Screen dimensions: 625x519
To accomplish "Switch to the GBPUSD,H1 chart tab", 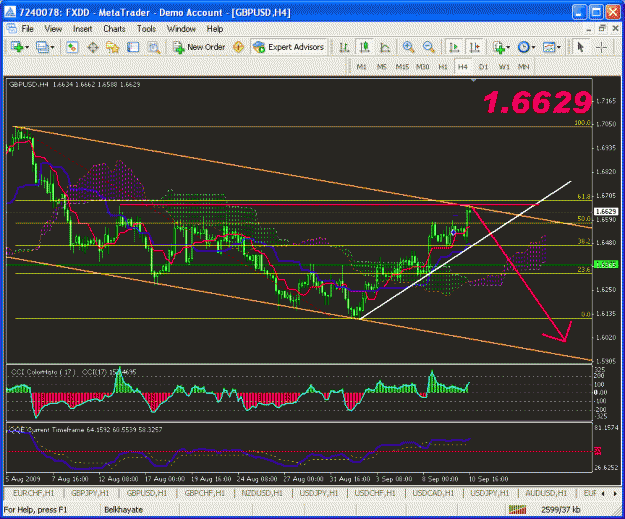I will tap(147, 493).
